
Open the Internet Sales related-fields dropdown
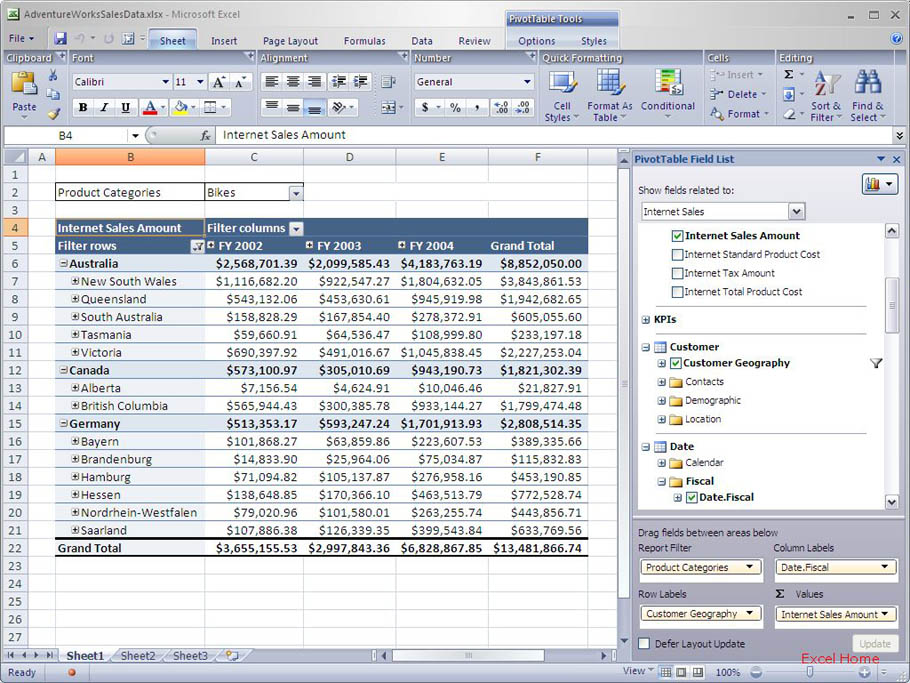(796, 212)
